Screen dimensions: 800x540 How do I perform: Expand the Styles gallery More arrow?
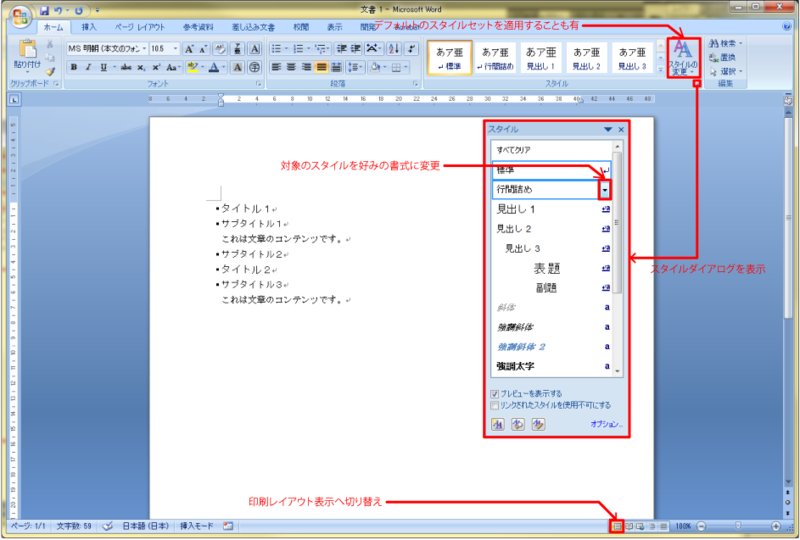coord(661,70)
